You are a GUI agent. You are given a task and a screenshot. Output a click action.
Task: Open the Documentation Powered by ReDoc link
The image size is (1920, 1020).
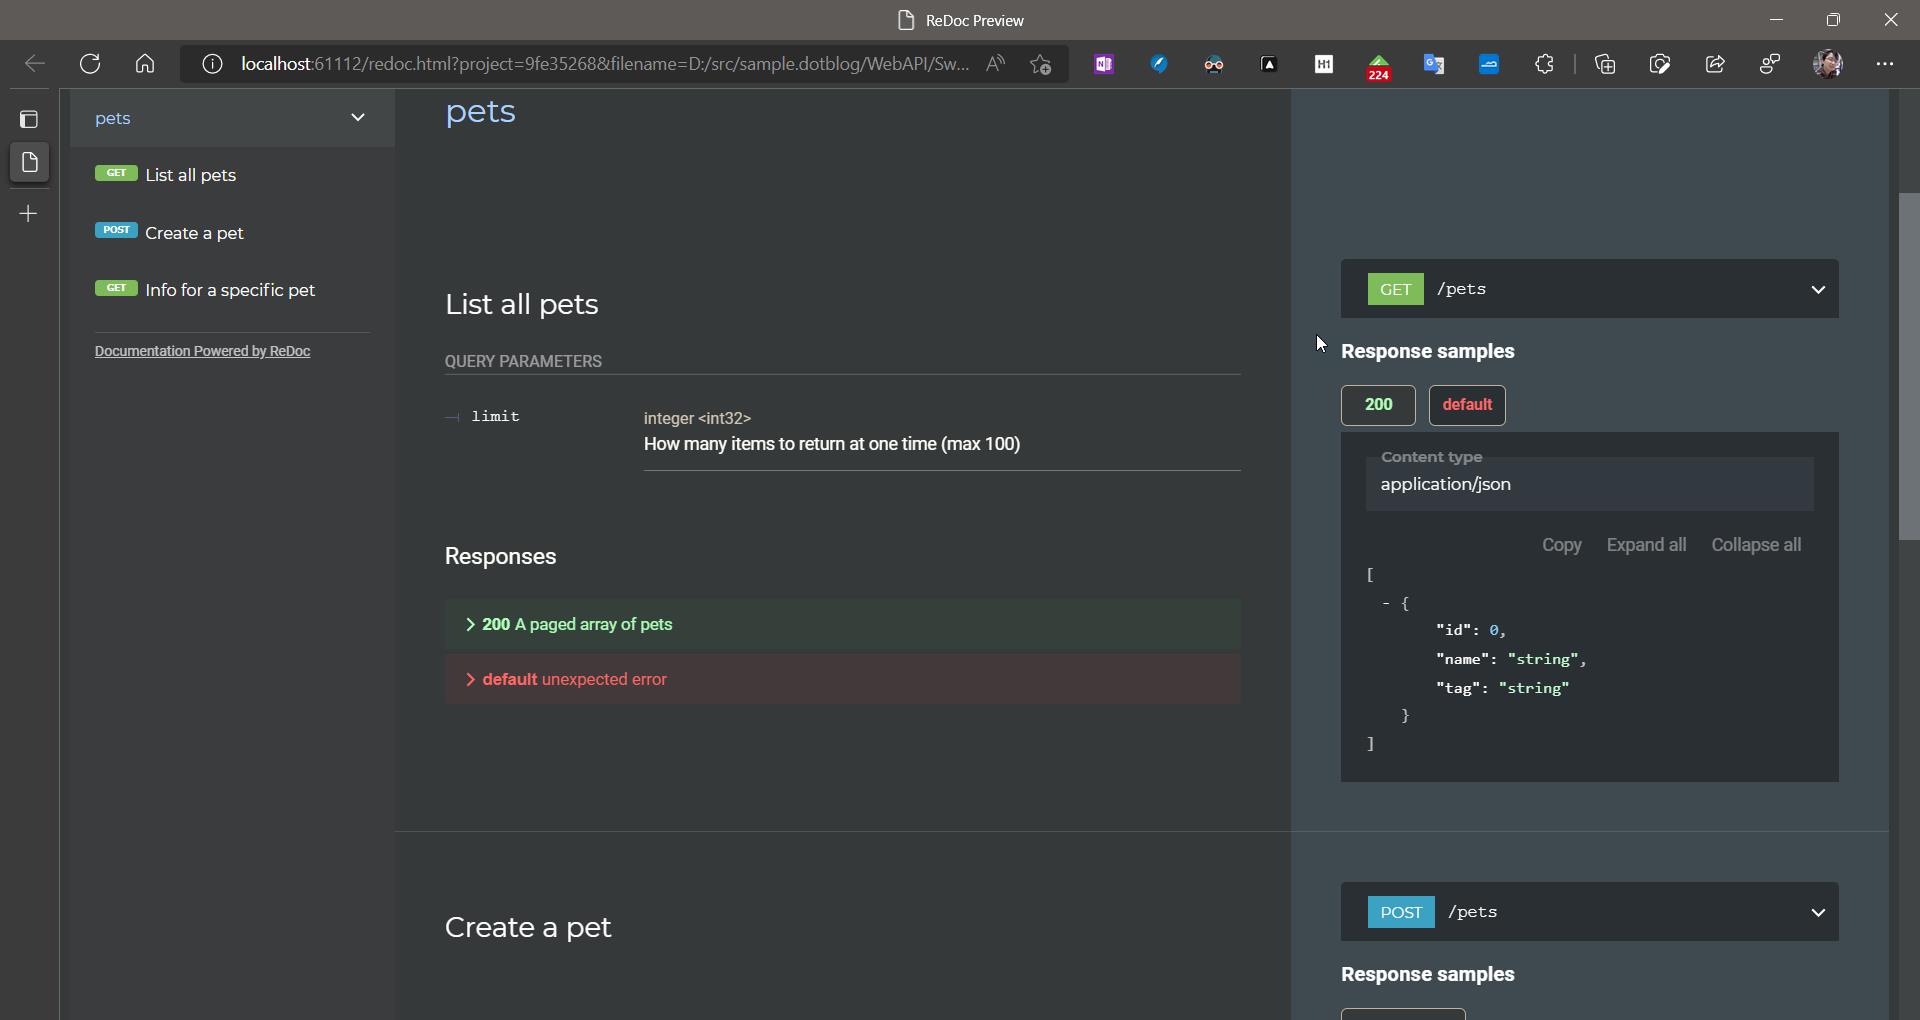pos(202,351)
